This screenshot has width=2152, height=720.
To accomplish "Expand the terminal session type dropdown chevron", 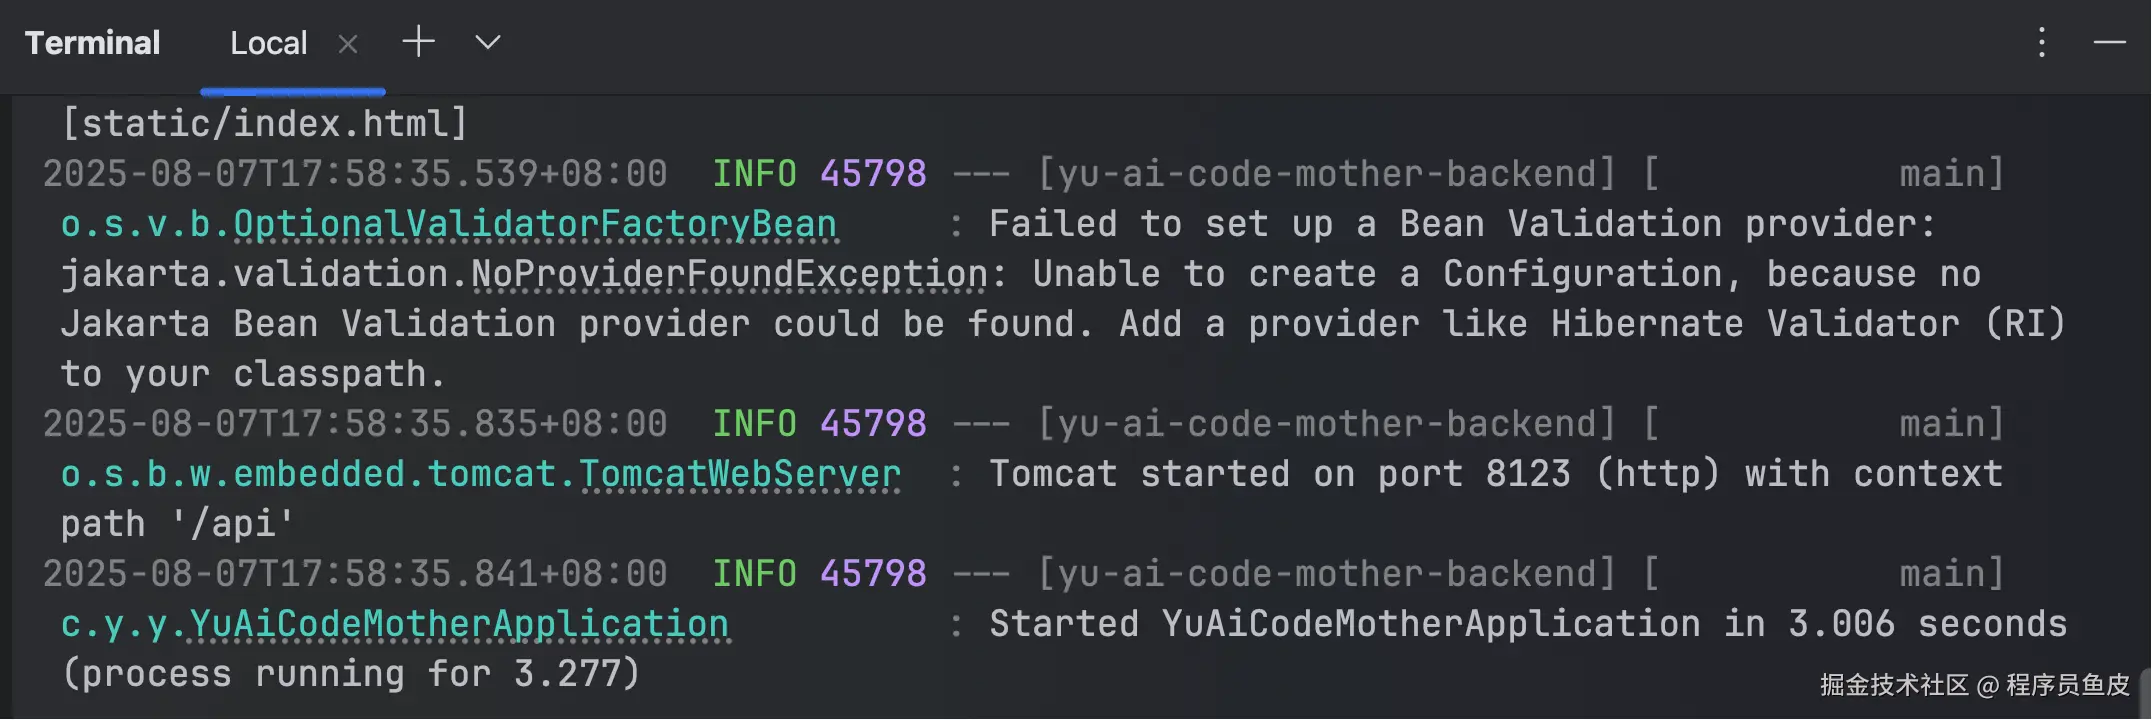I will pyautogui.click(x=487, y=42).
